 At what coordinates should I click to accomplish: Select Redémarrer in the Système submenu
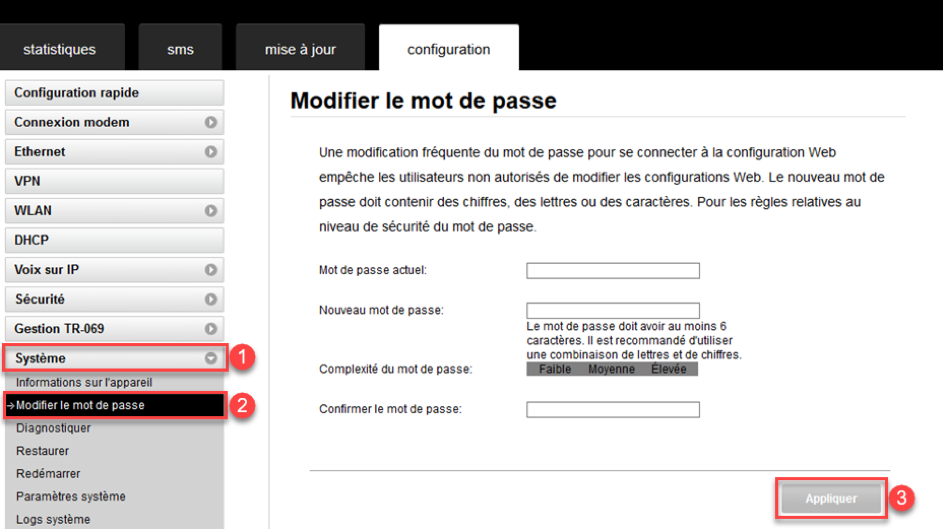[48, 474]
